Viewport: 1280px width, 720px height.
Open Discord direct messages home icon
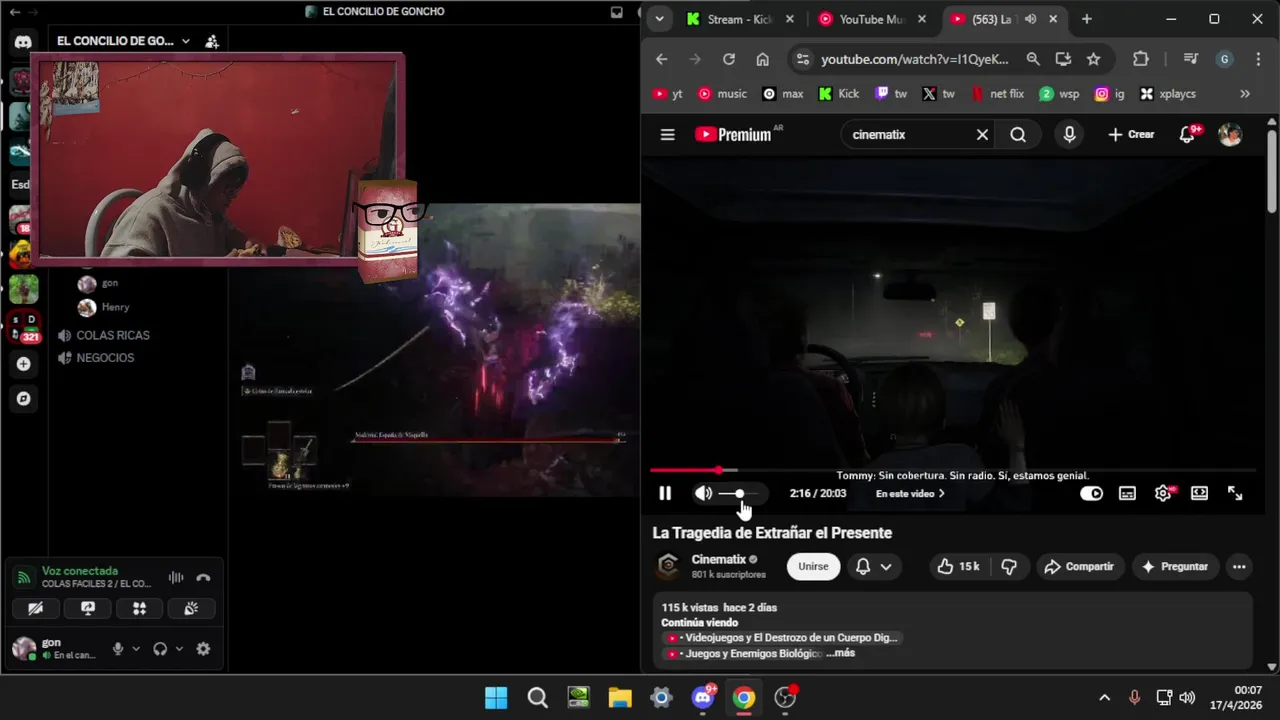click(x=23, y=41)
